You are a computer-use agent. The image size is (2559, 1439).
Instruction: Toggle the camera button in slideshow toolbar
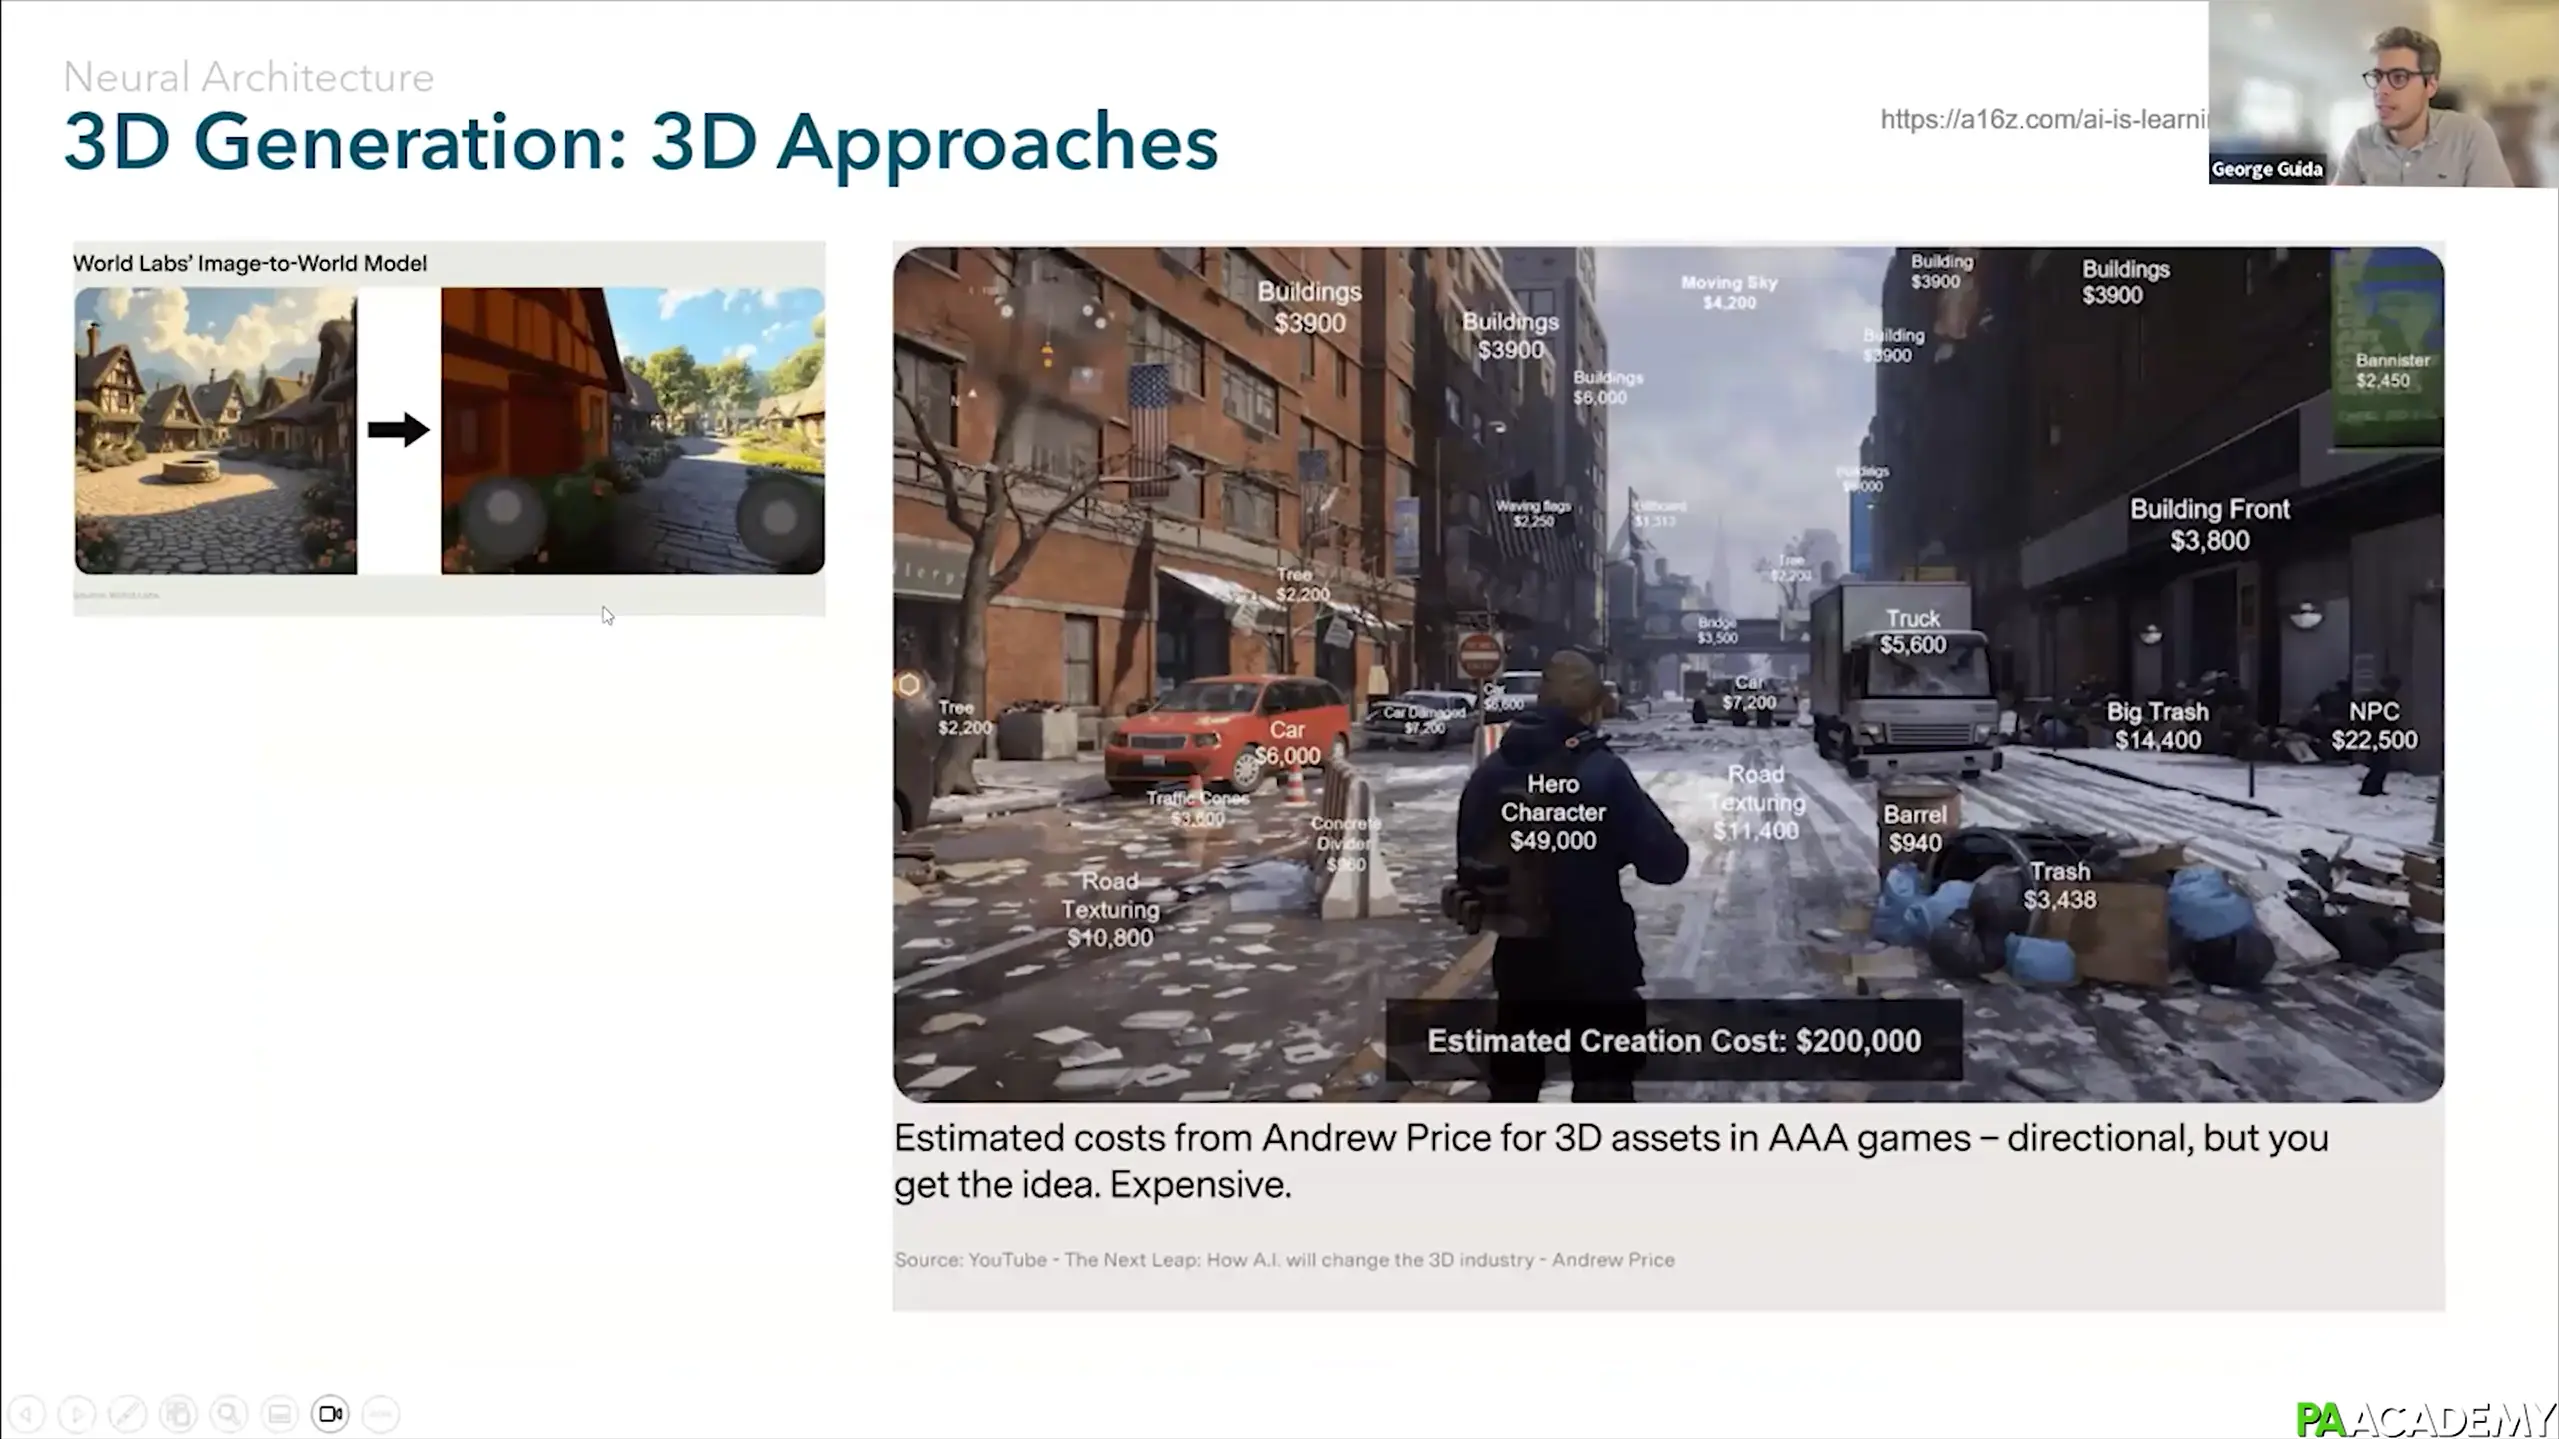coord(330,1414)
